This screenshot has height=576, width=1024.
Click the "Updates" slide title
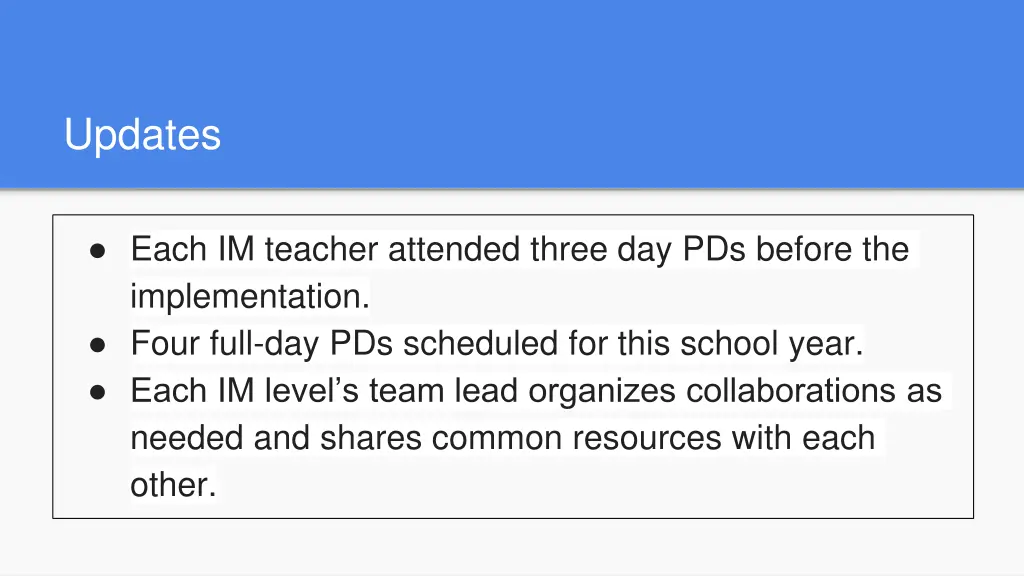point(142,135)
